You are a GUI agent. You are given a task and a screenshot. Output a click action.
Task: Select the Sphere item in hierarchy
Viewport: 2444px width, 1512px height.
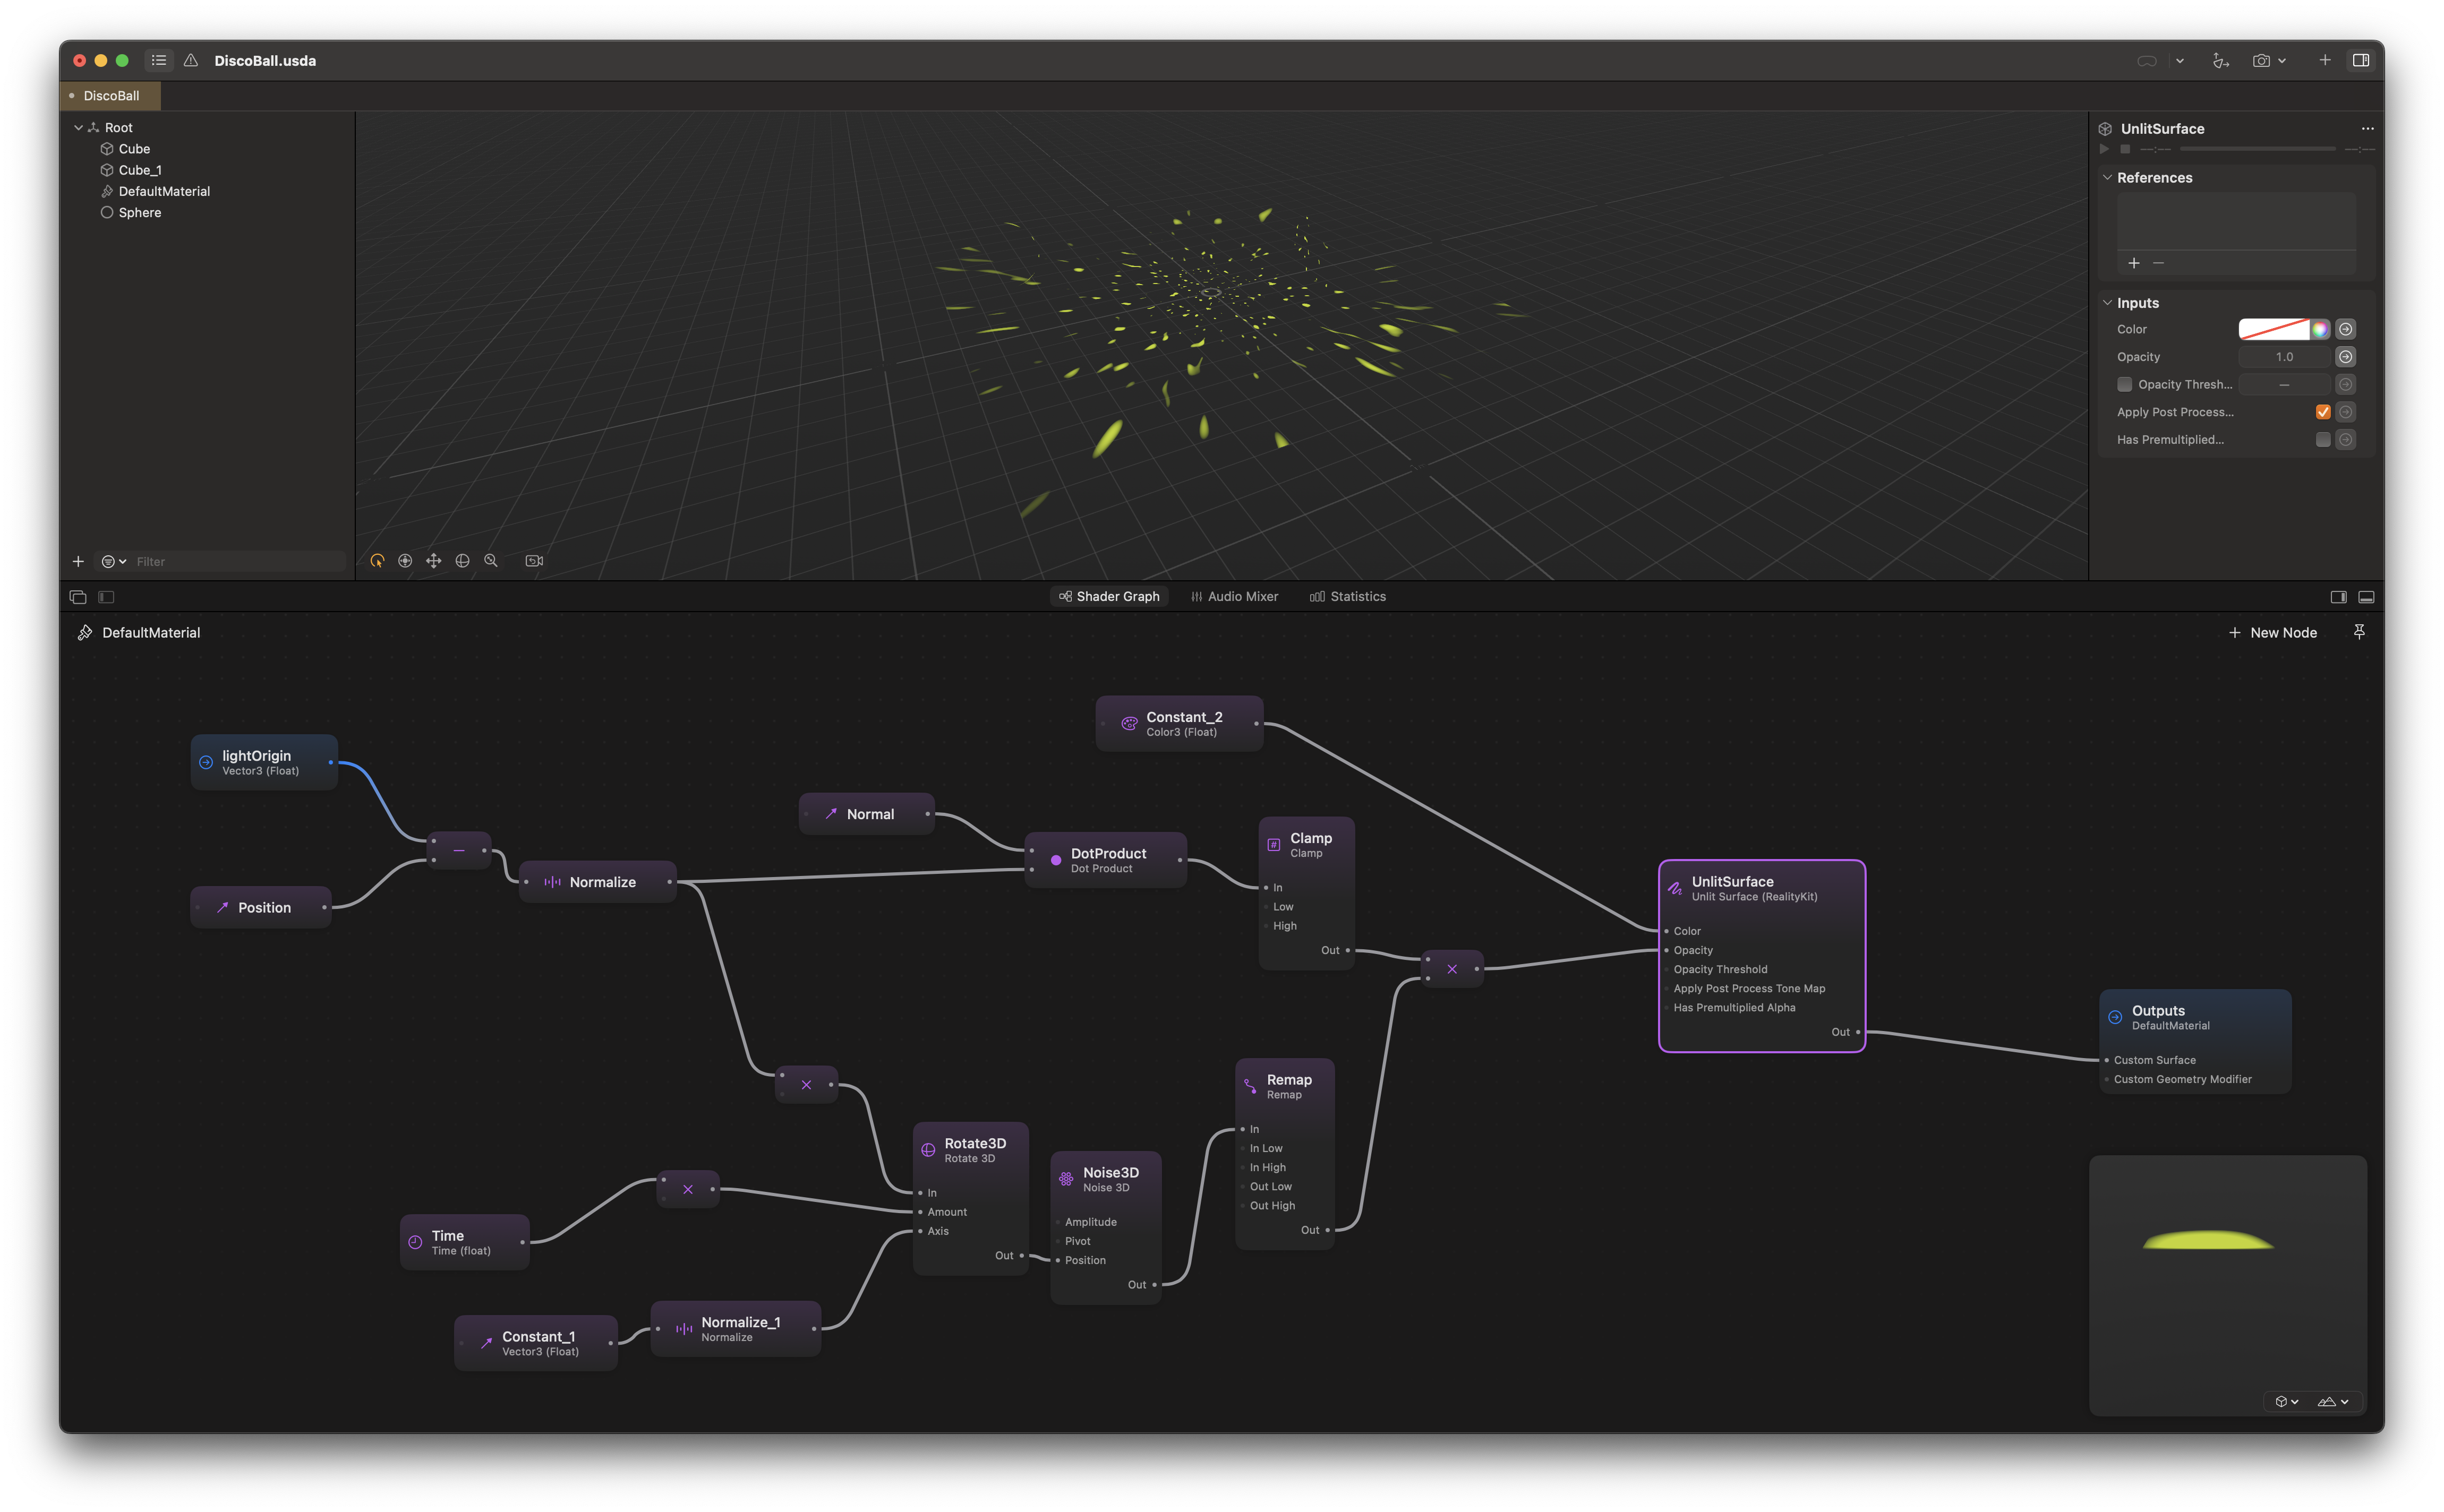139,213
